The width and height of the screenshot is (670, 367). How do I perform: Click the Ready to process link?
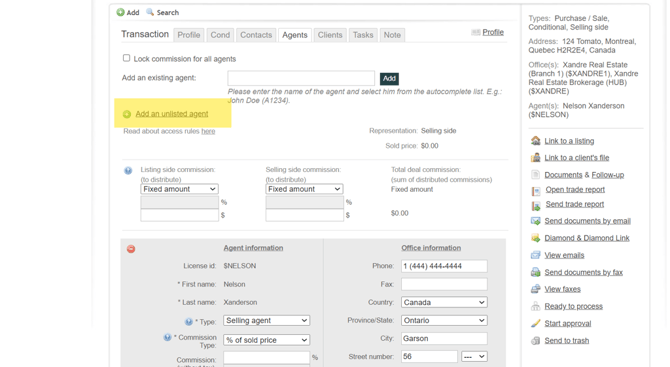(x=573, y=306)
